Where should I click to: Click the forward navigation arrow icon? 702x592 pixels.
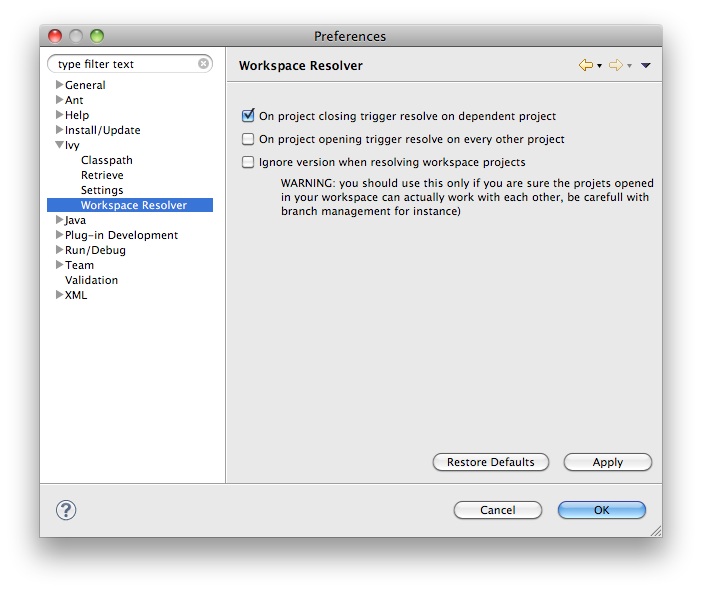point(615,65)
